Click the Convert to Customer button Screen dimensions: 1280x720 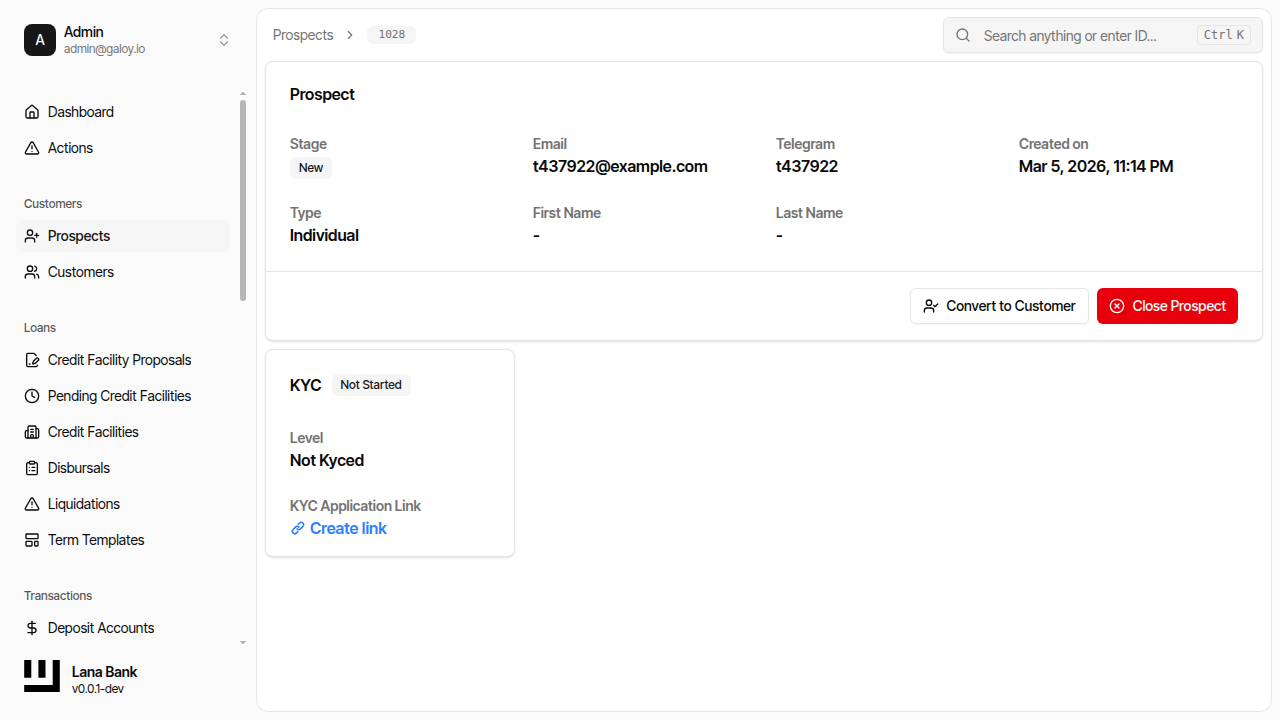pos(999,305)
